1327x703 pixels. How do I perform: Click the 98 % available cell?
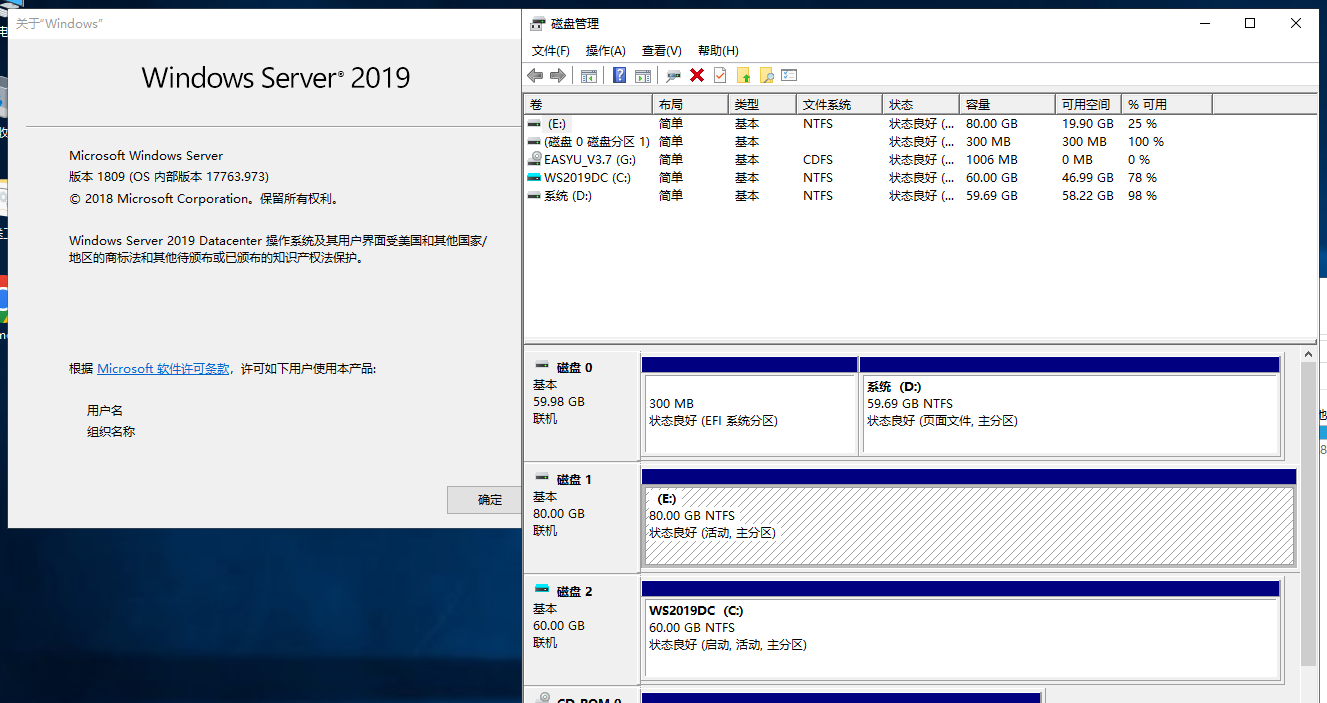tap(1142, 196)
